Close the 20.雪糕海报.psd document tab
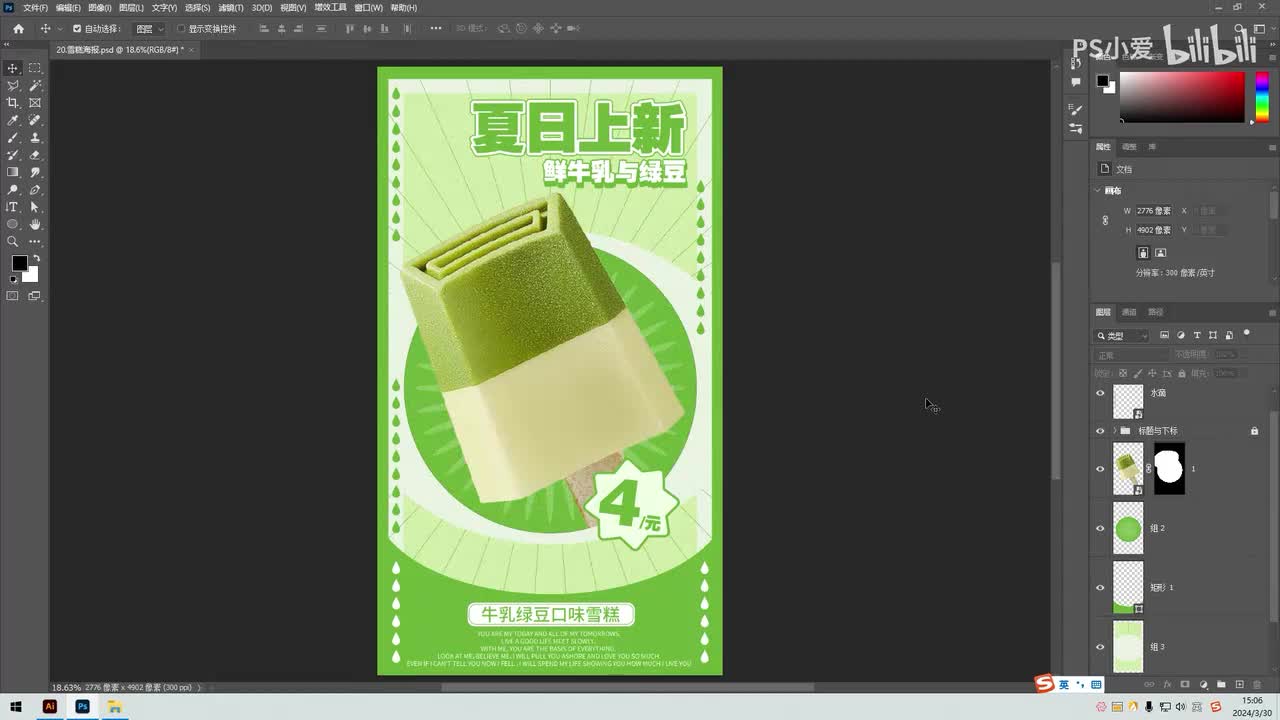 [x=190, y=49]
